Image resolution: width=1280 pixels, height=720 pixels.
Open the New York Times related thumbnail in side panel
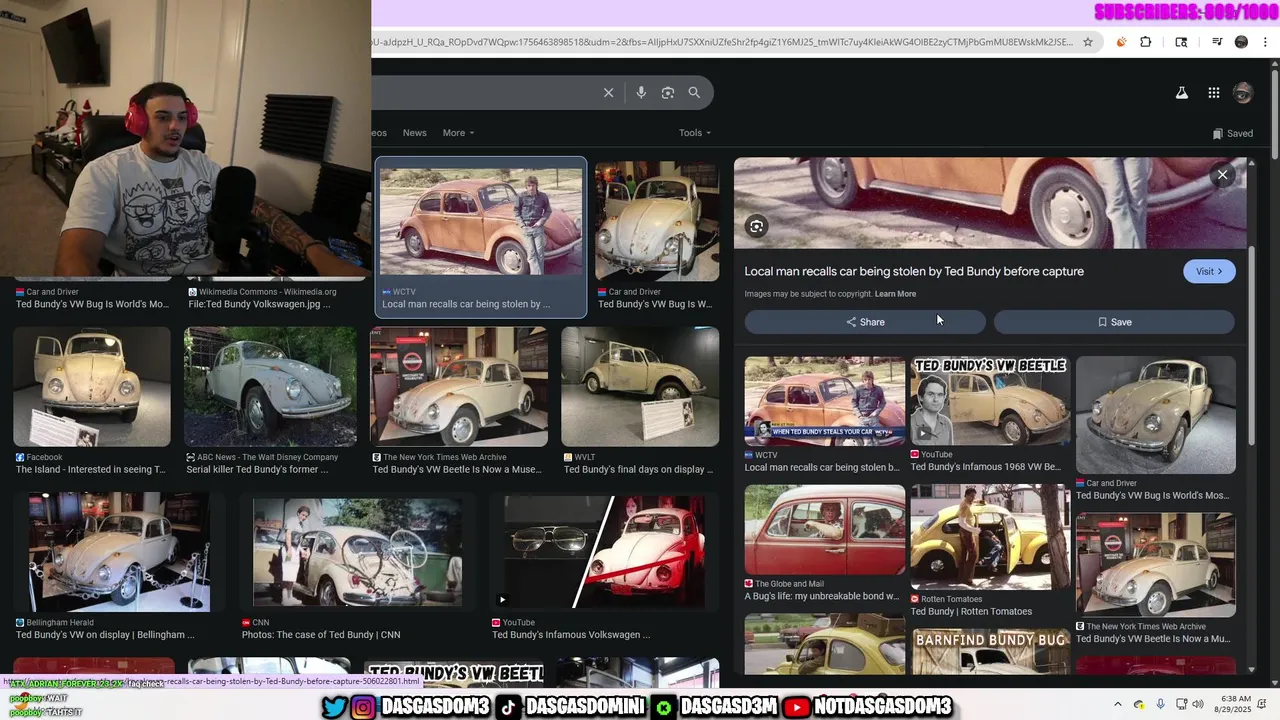(x=1156, y=565)
